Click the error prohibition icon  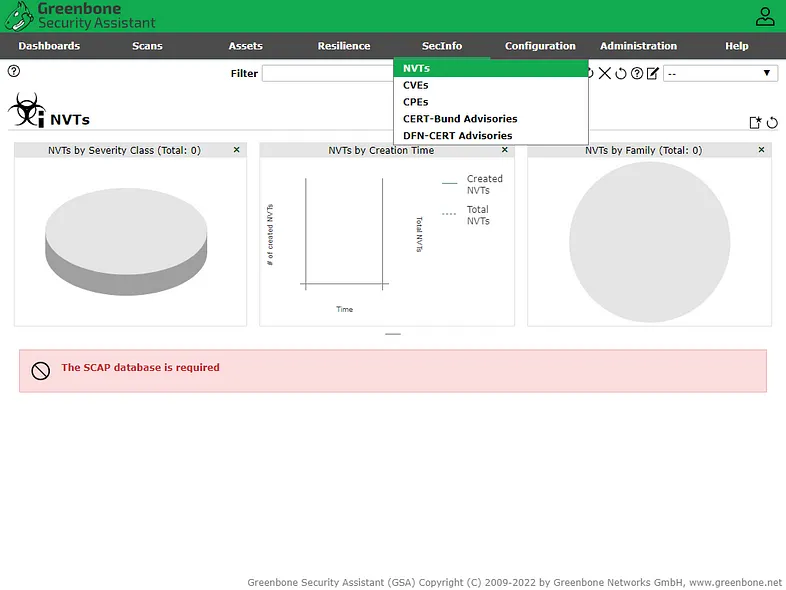click(41, 371)
